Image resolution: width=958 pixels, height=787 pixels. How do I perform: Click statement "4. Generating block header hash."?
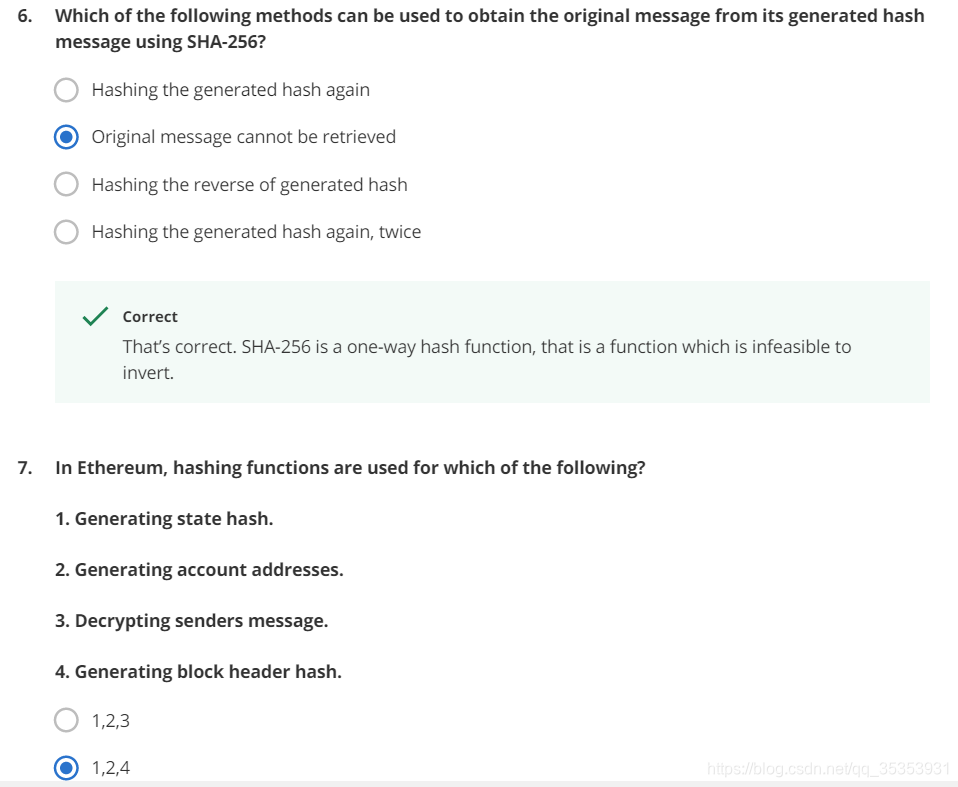tap(198, 672)
